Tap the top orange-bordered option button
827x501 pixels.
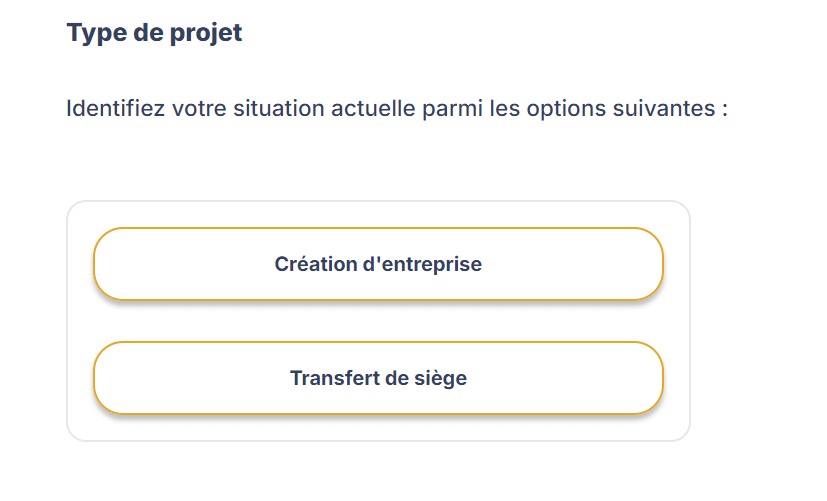pos(378,264)
